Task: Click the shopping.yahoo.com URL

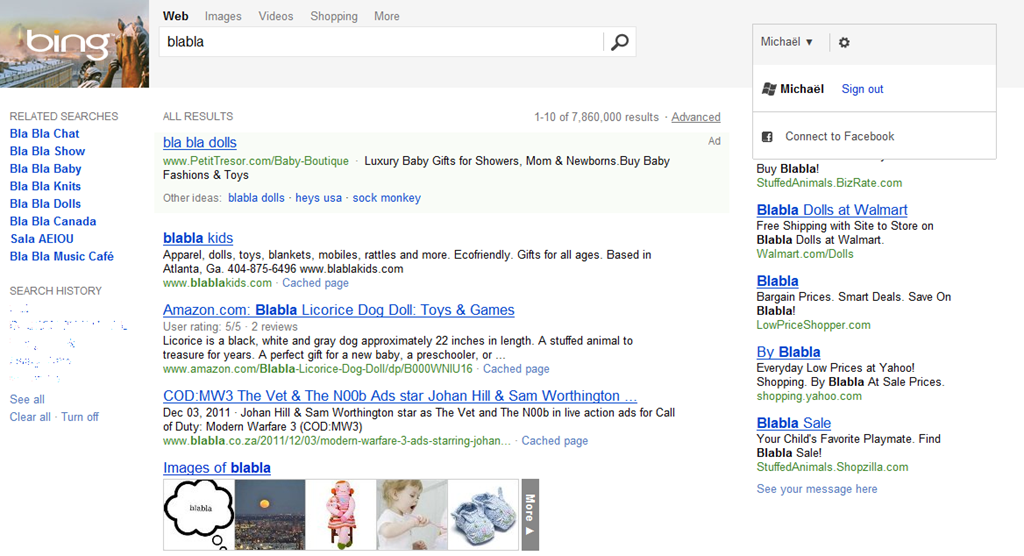Action: (x=808, y=396)
